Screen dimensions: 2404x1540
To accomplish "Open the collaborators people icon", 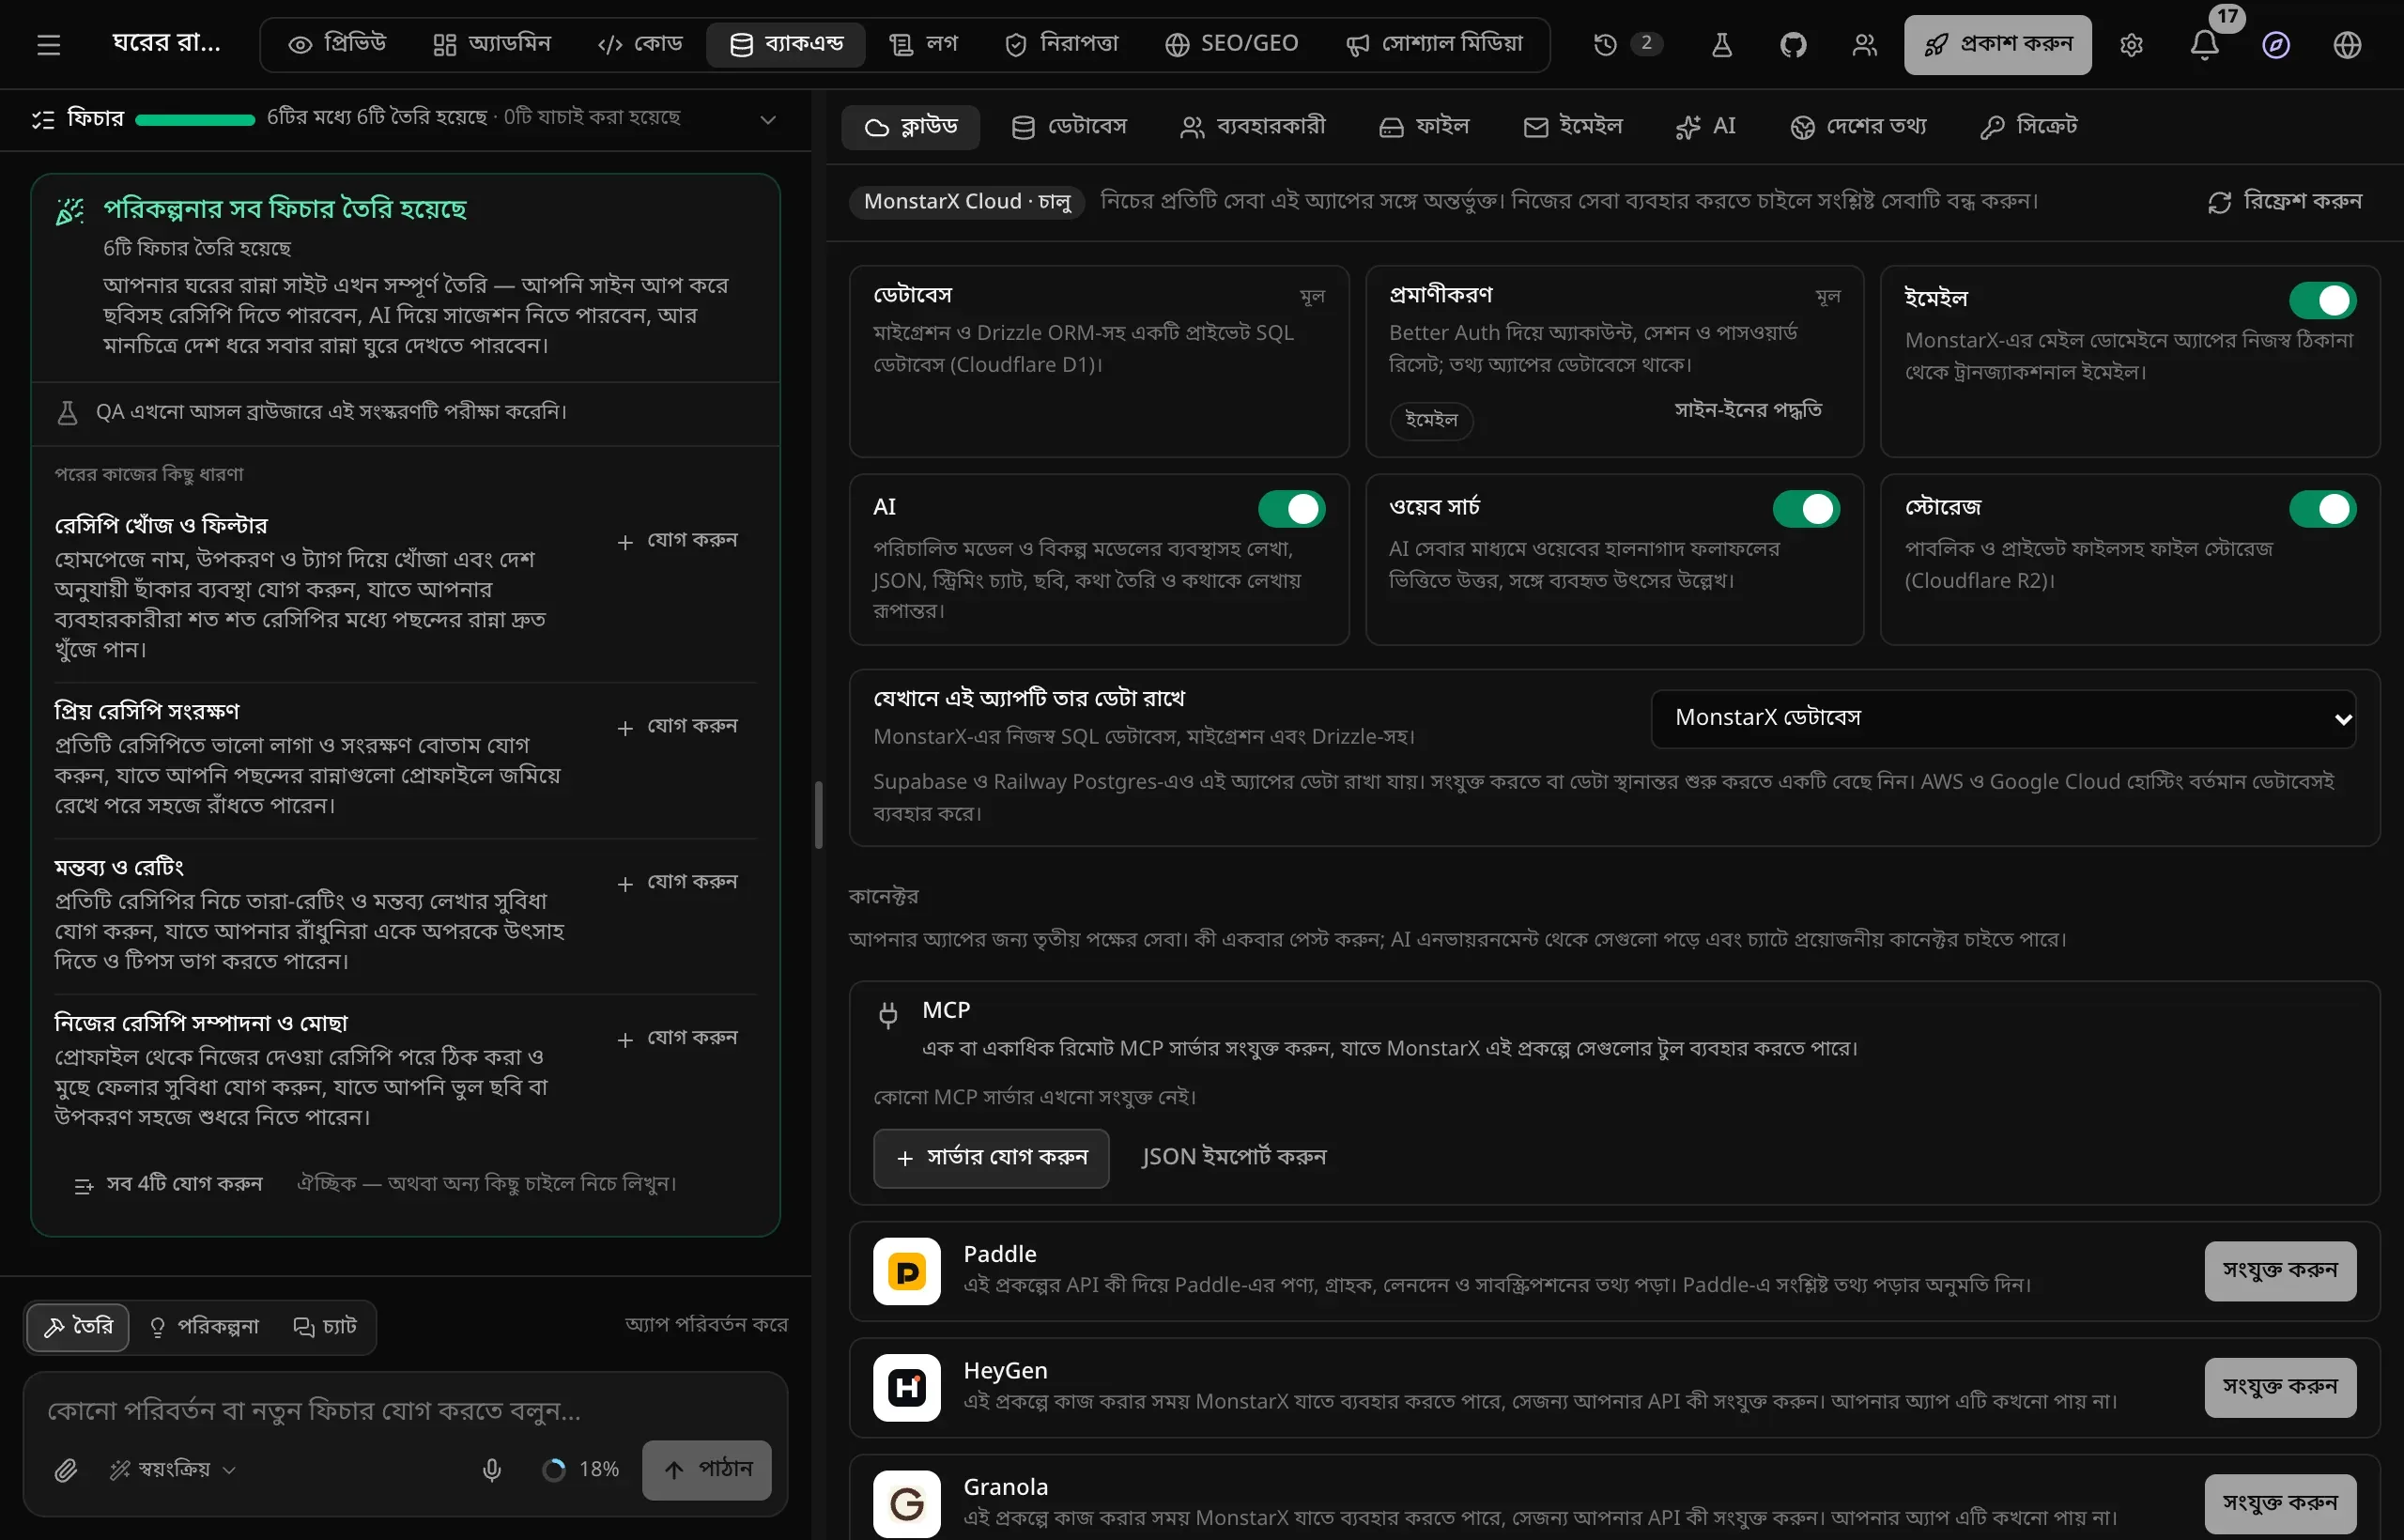I will pyautogui.click(x=1864, y=45).
